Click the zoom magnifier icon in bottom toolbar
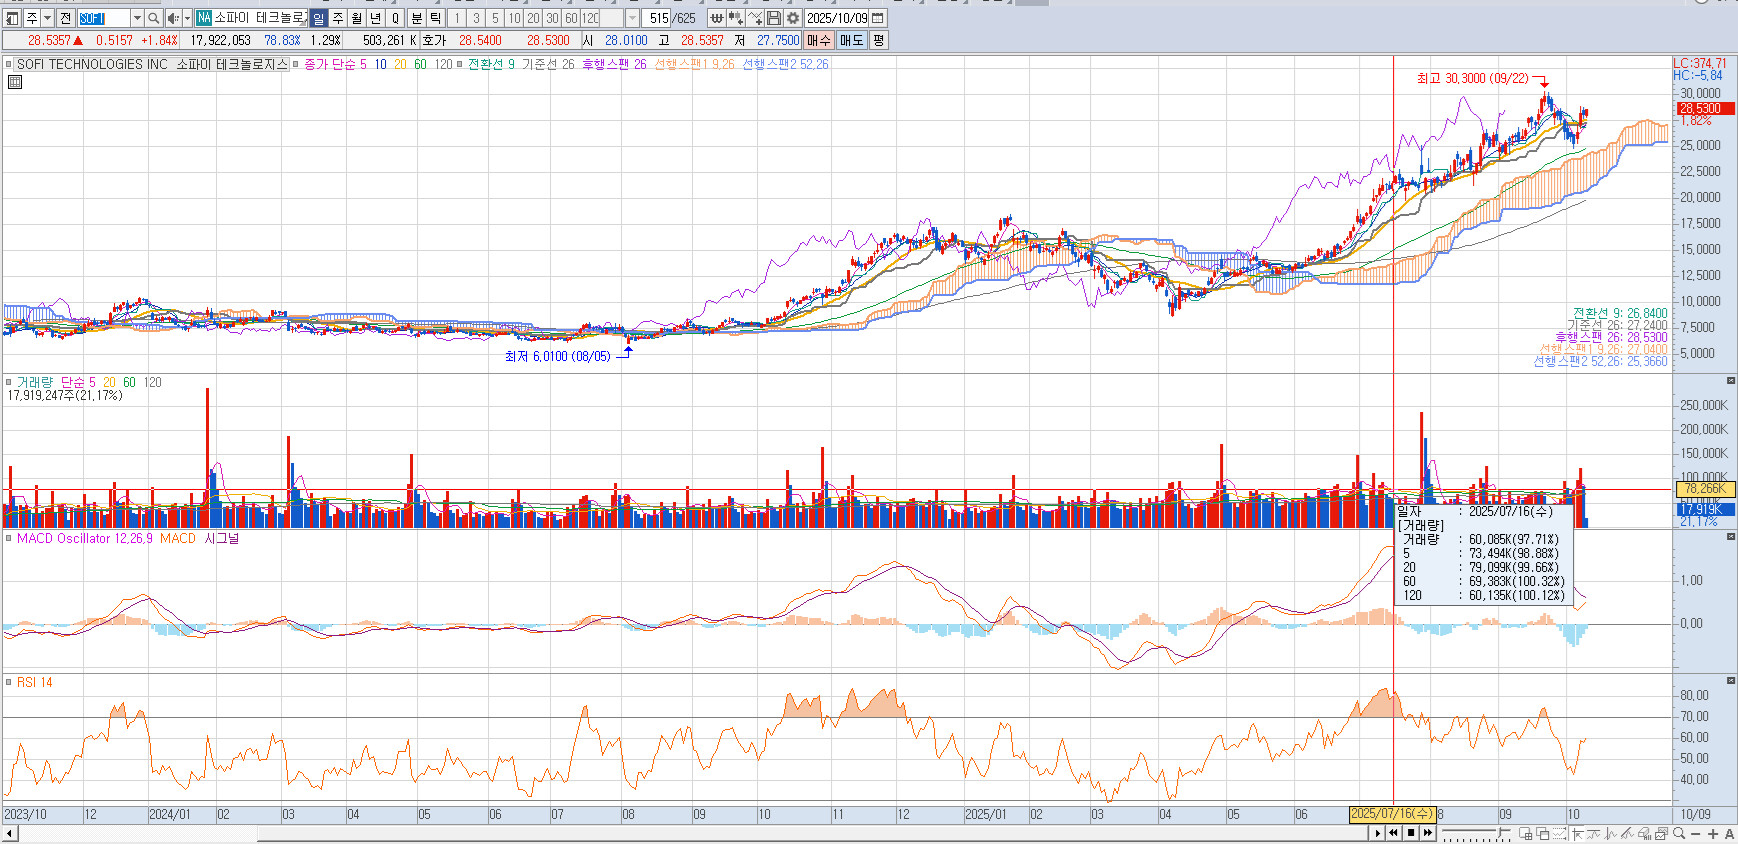 click(1679, 833)
